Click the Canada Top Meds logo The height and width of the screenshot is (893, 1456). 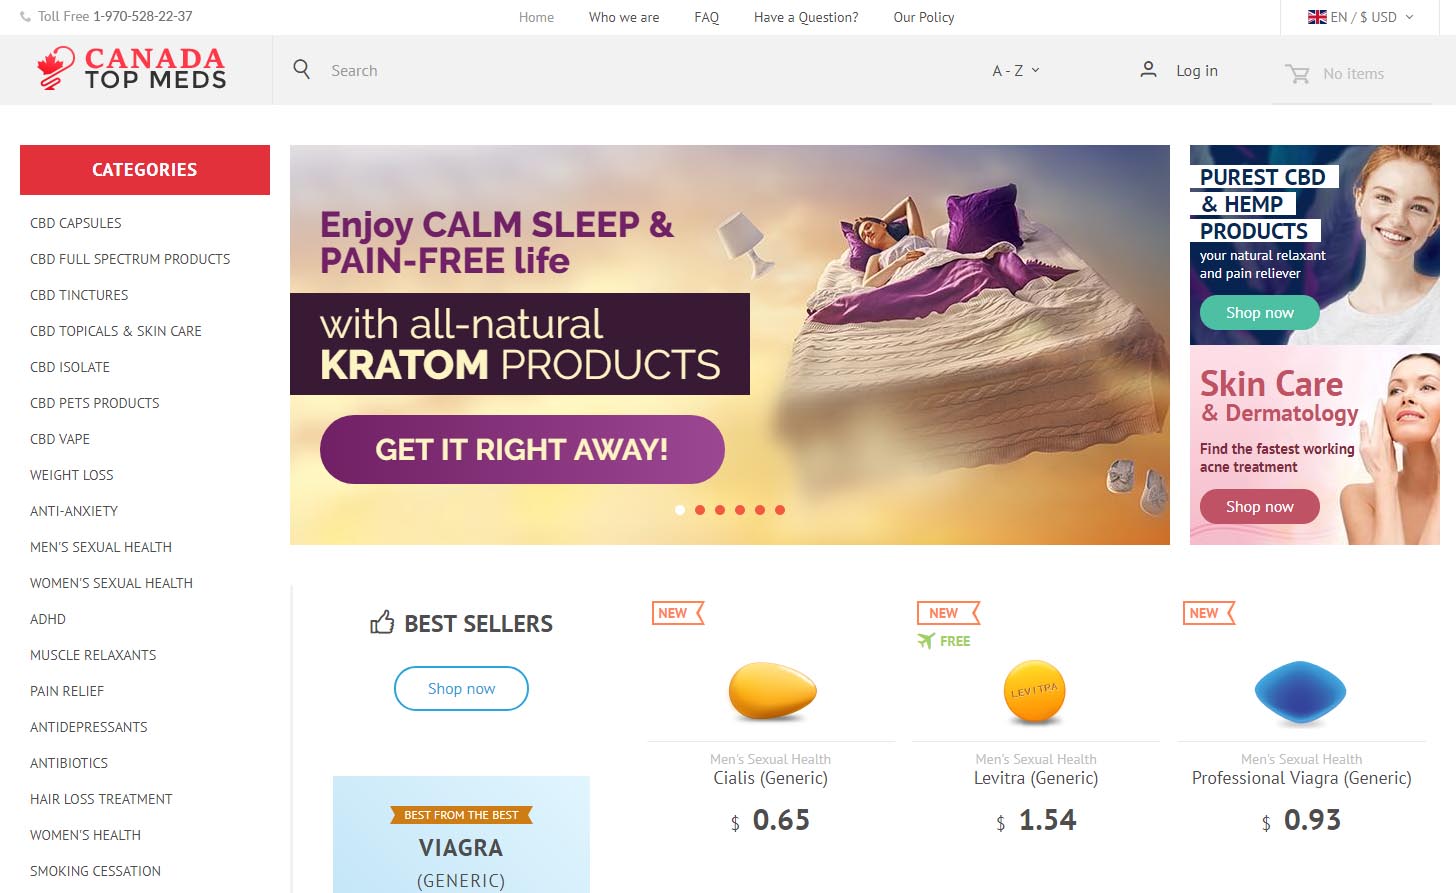coord(131,68)
